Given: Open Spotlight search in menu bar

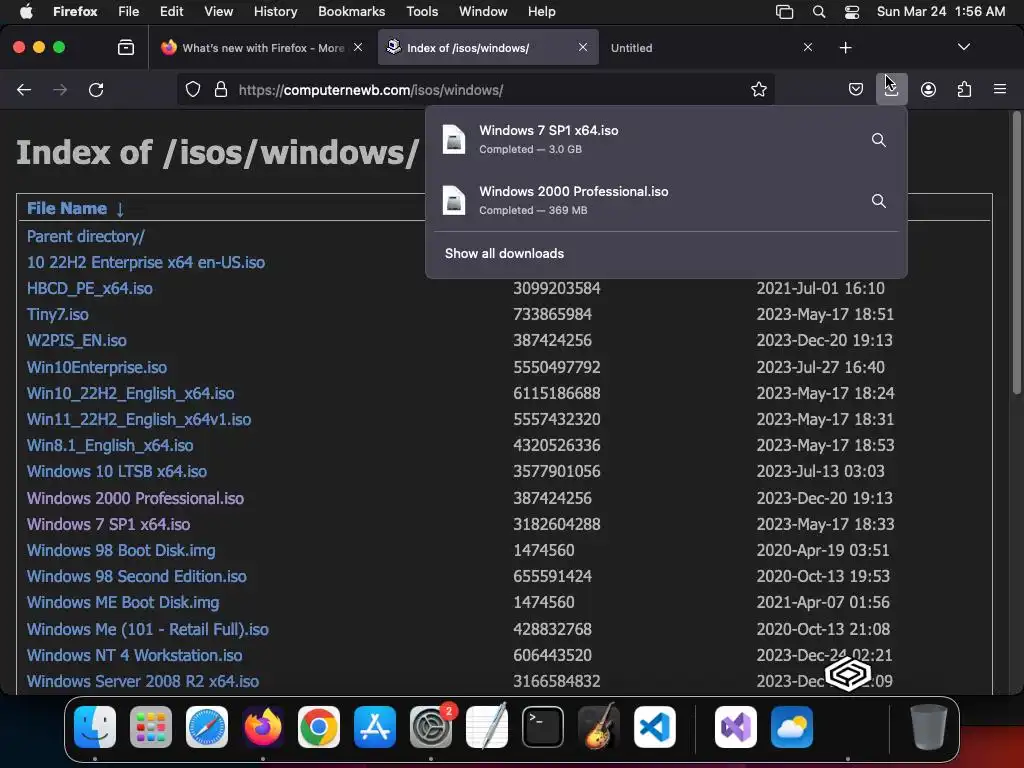Looking at the screenshot, I should point(819,12).
